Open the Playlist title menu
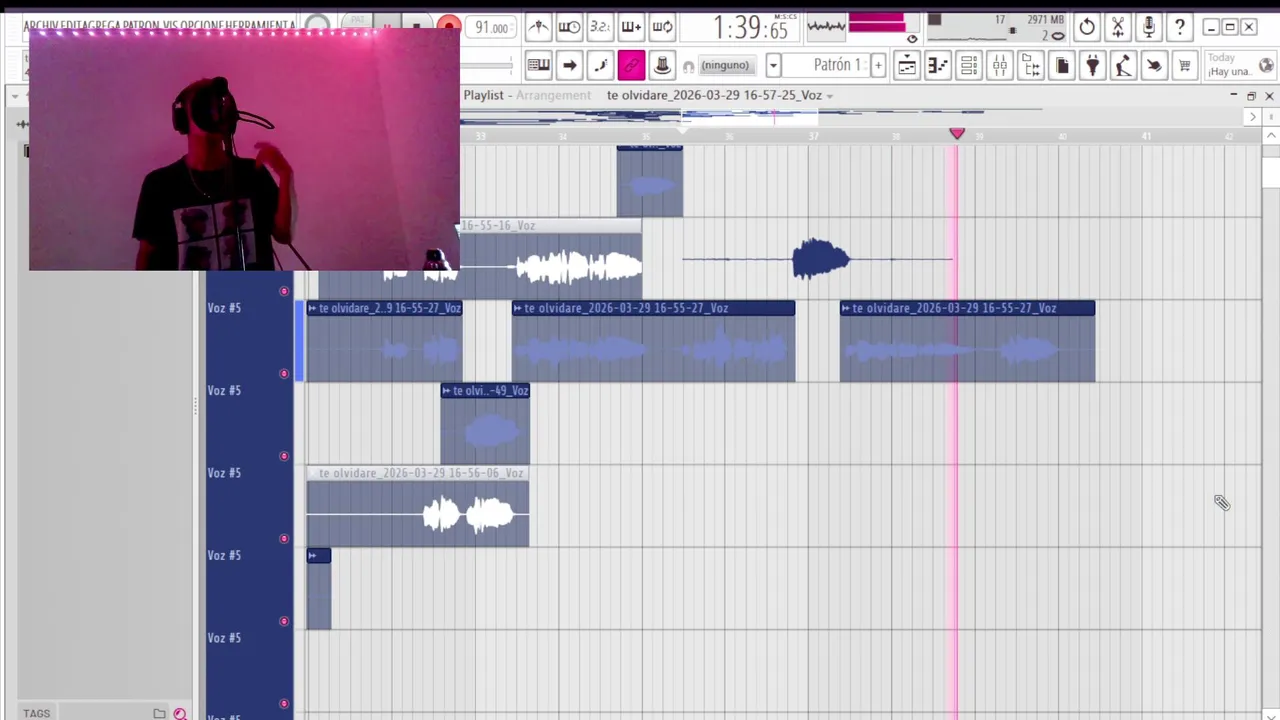 [x=484, y=95]
